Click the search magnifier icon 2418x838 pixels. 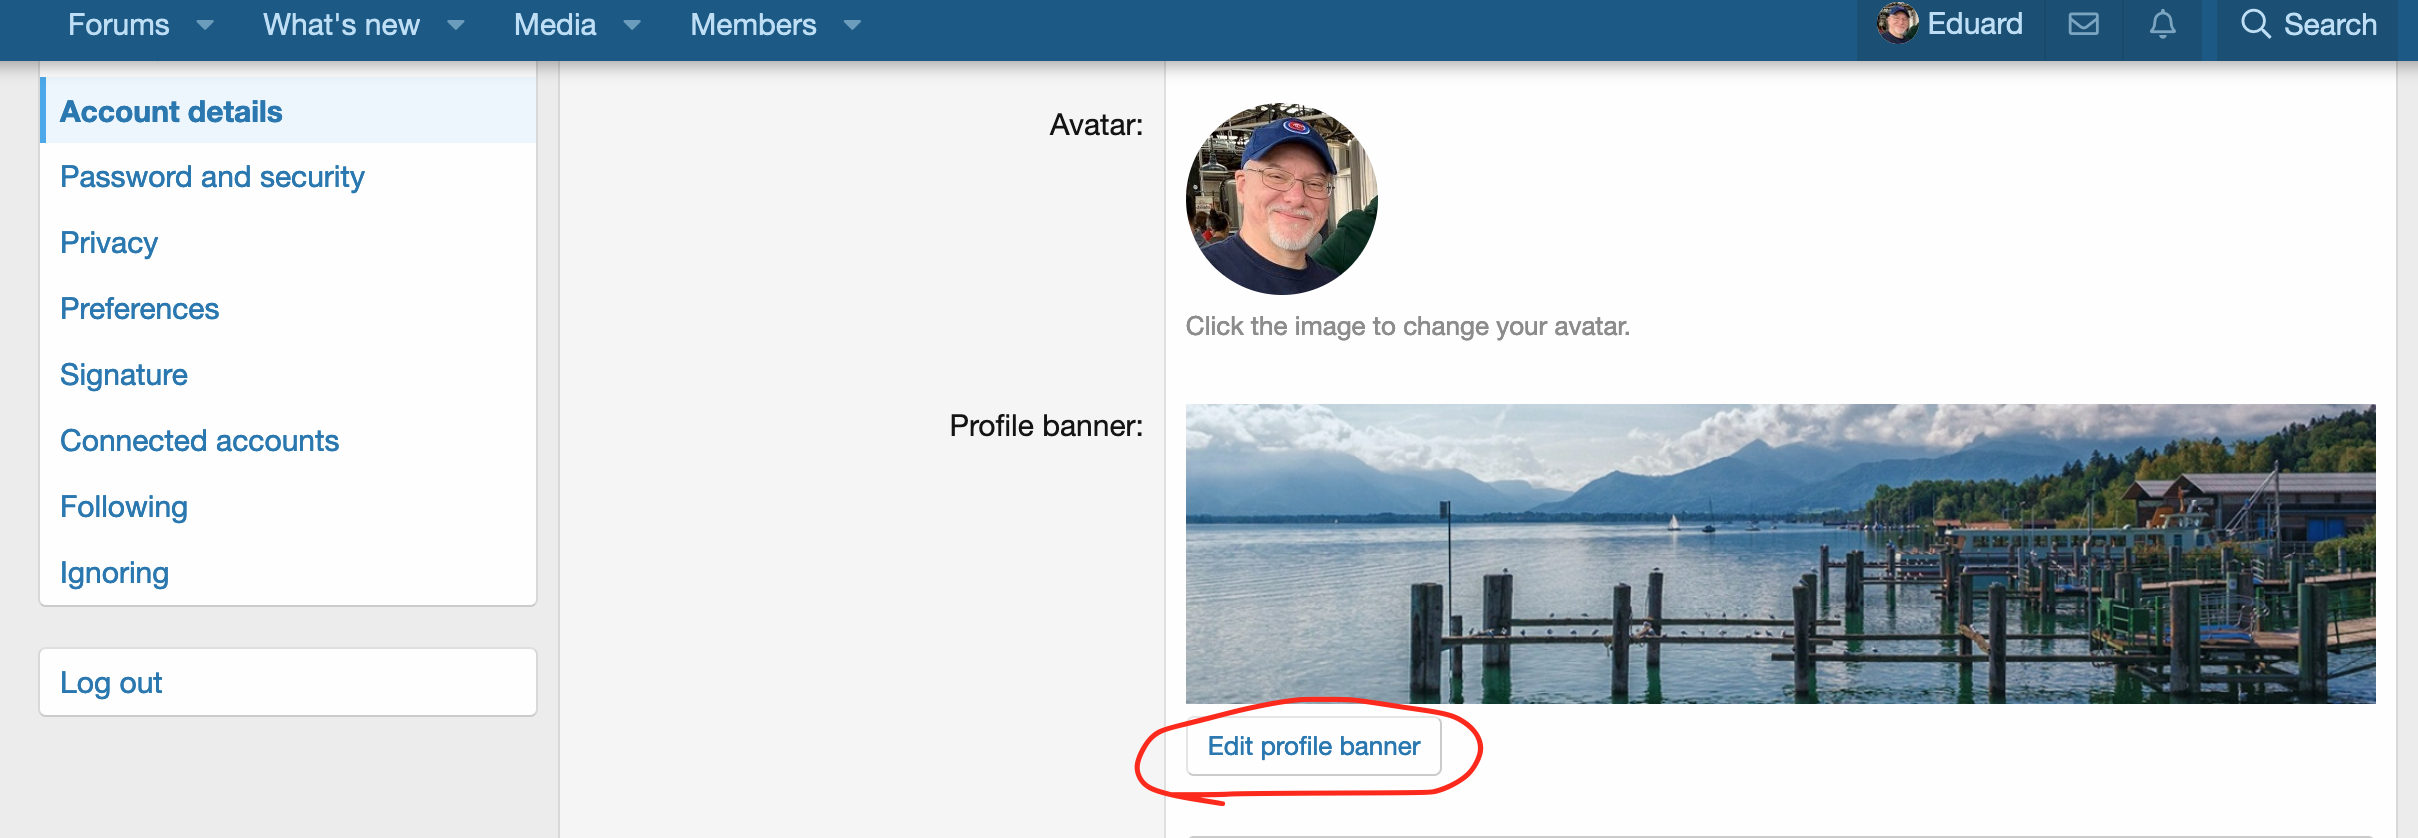[x=2255, y=24]
